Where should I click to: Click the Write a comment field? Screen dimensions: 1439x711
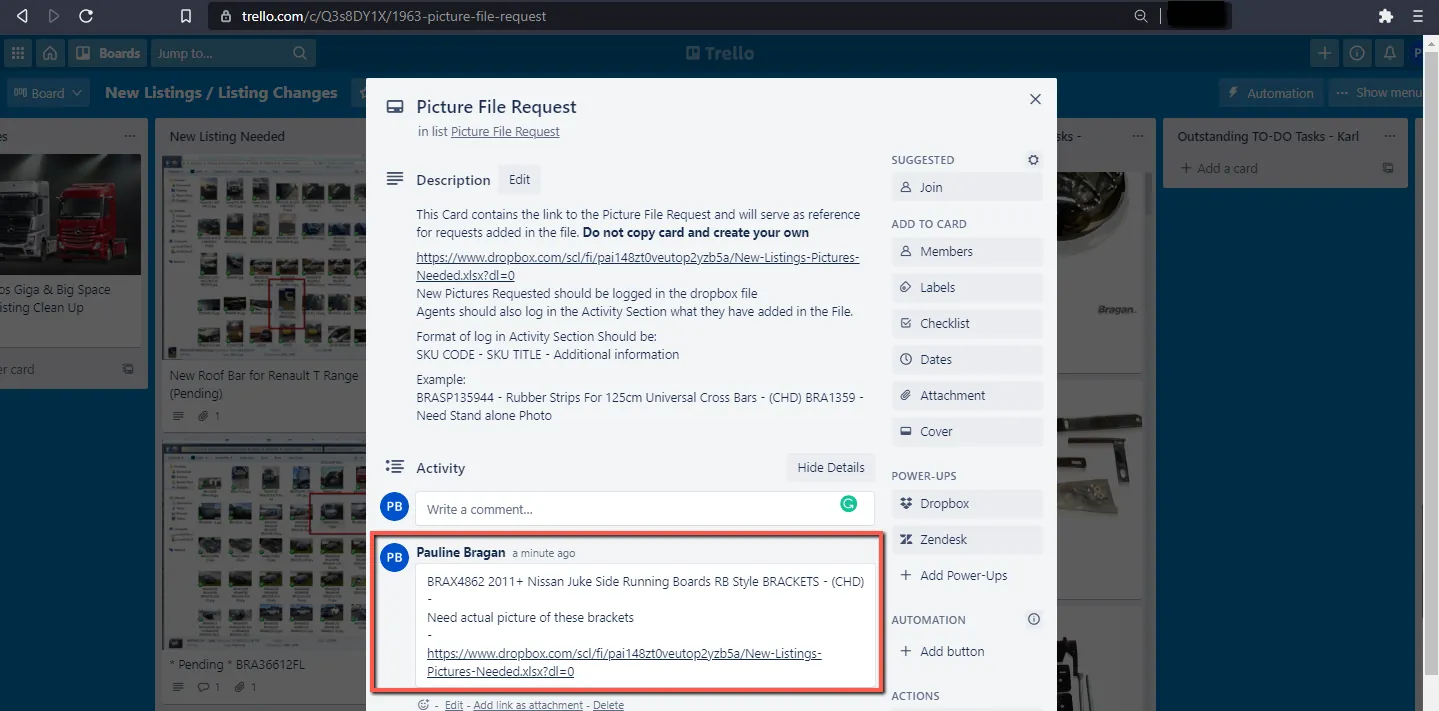[x=644, y=509]
